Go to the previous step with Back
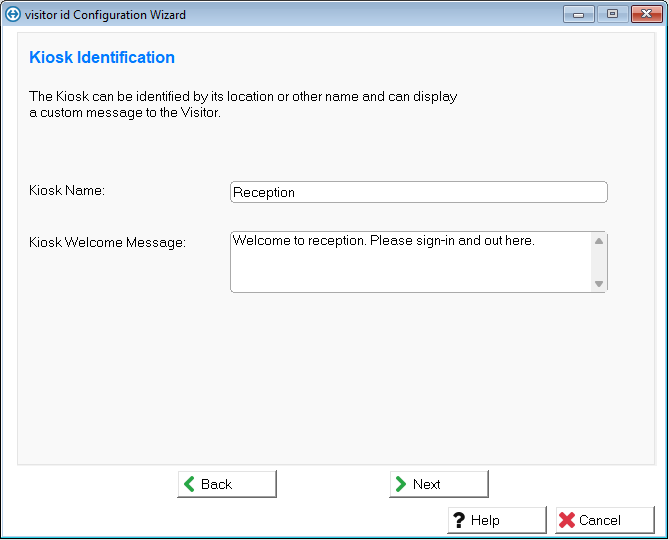 pos(227,484)
